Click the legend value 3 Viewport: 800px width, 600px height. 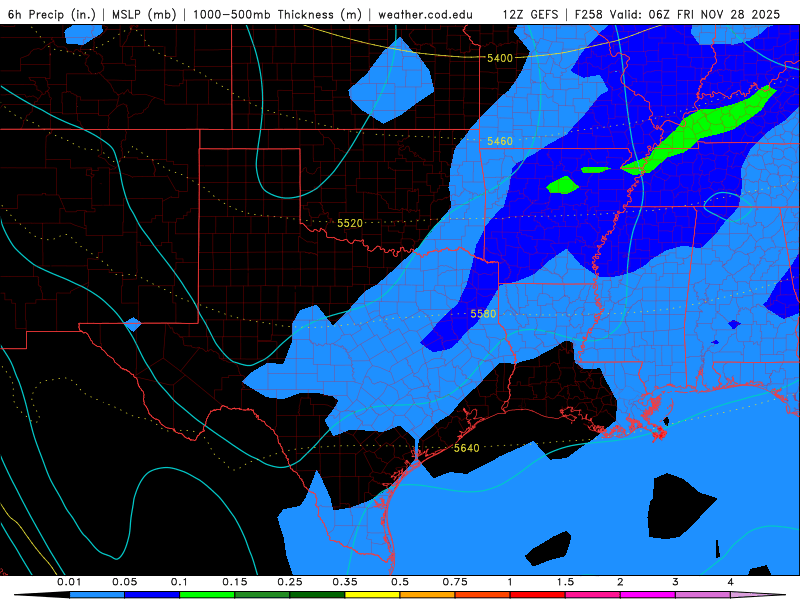click(x=676, y=582)
